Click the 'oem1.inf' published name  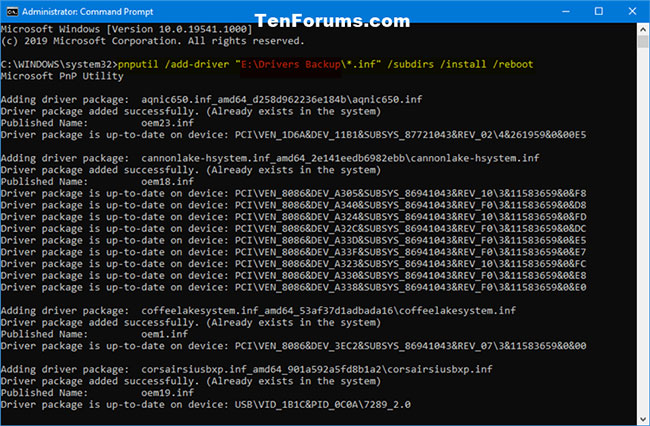(x=165, y=334)
